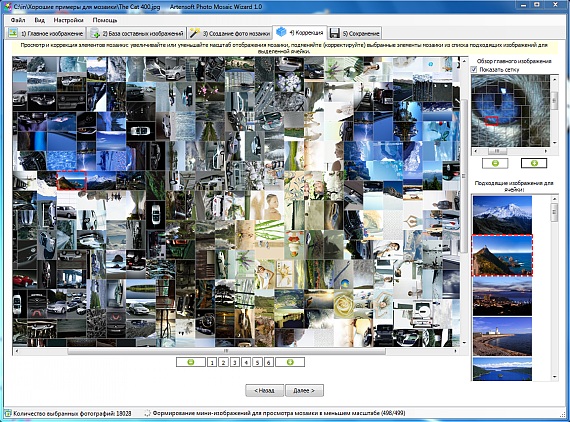Click green minus button below mosaic

[x=190, y=362]
